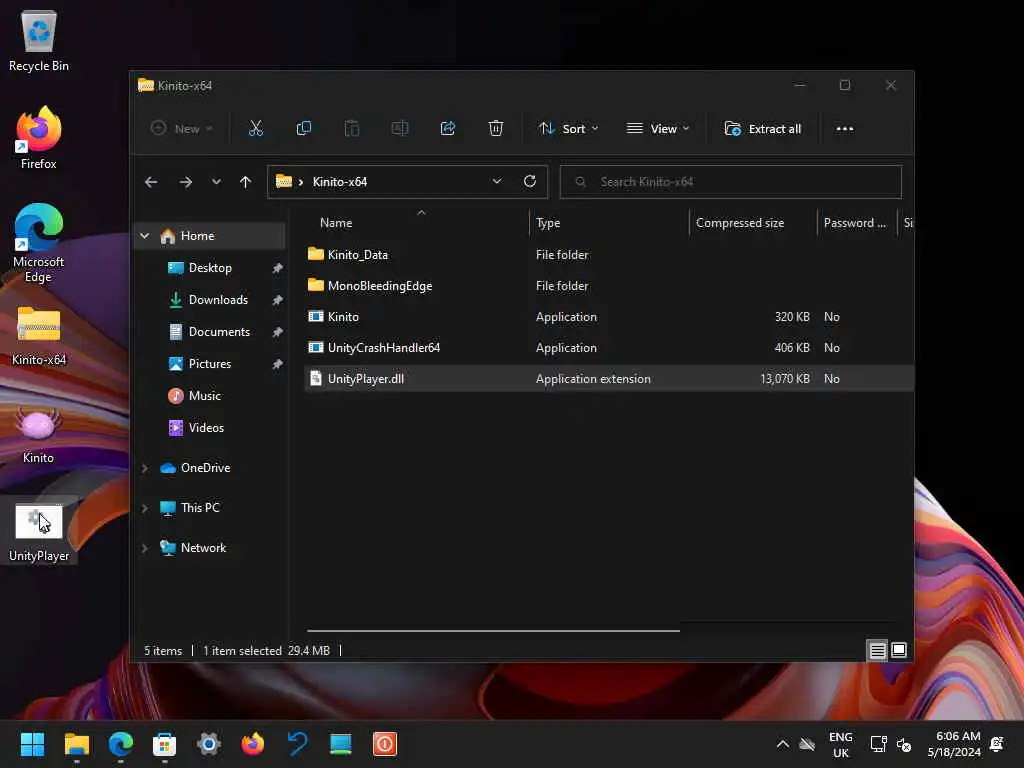Viewport: 1024px width, 768px height.
Task: Select UnityPlayer.dll file row
Action: (609, 379)
